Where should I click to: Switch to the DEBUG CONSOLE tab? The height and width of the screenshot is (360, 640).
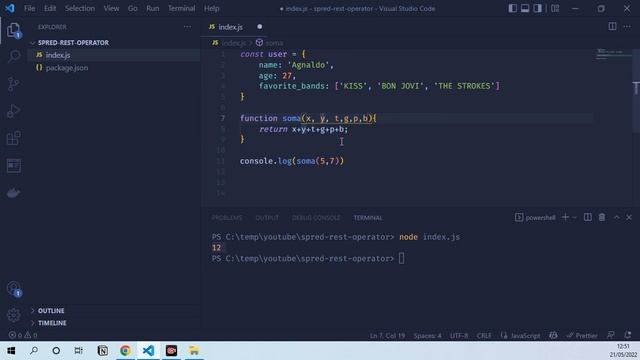coord(316,218)
